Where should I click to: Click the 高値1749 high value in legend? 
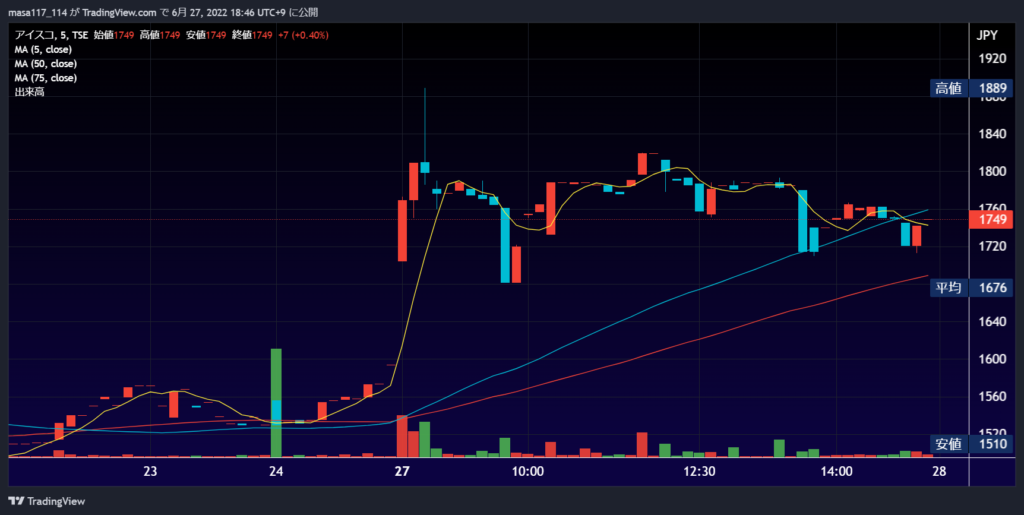[159, 35]
